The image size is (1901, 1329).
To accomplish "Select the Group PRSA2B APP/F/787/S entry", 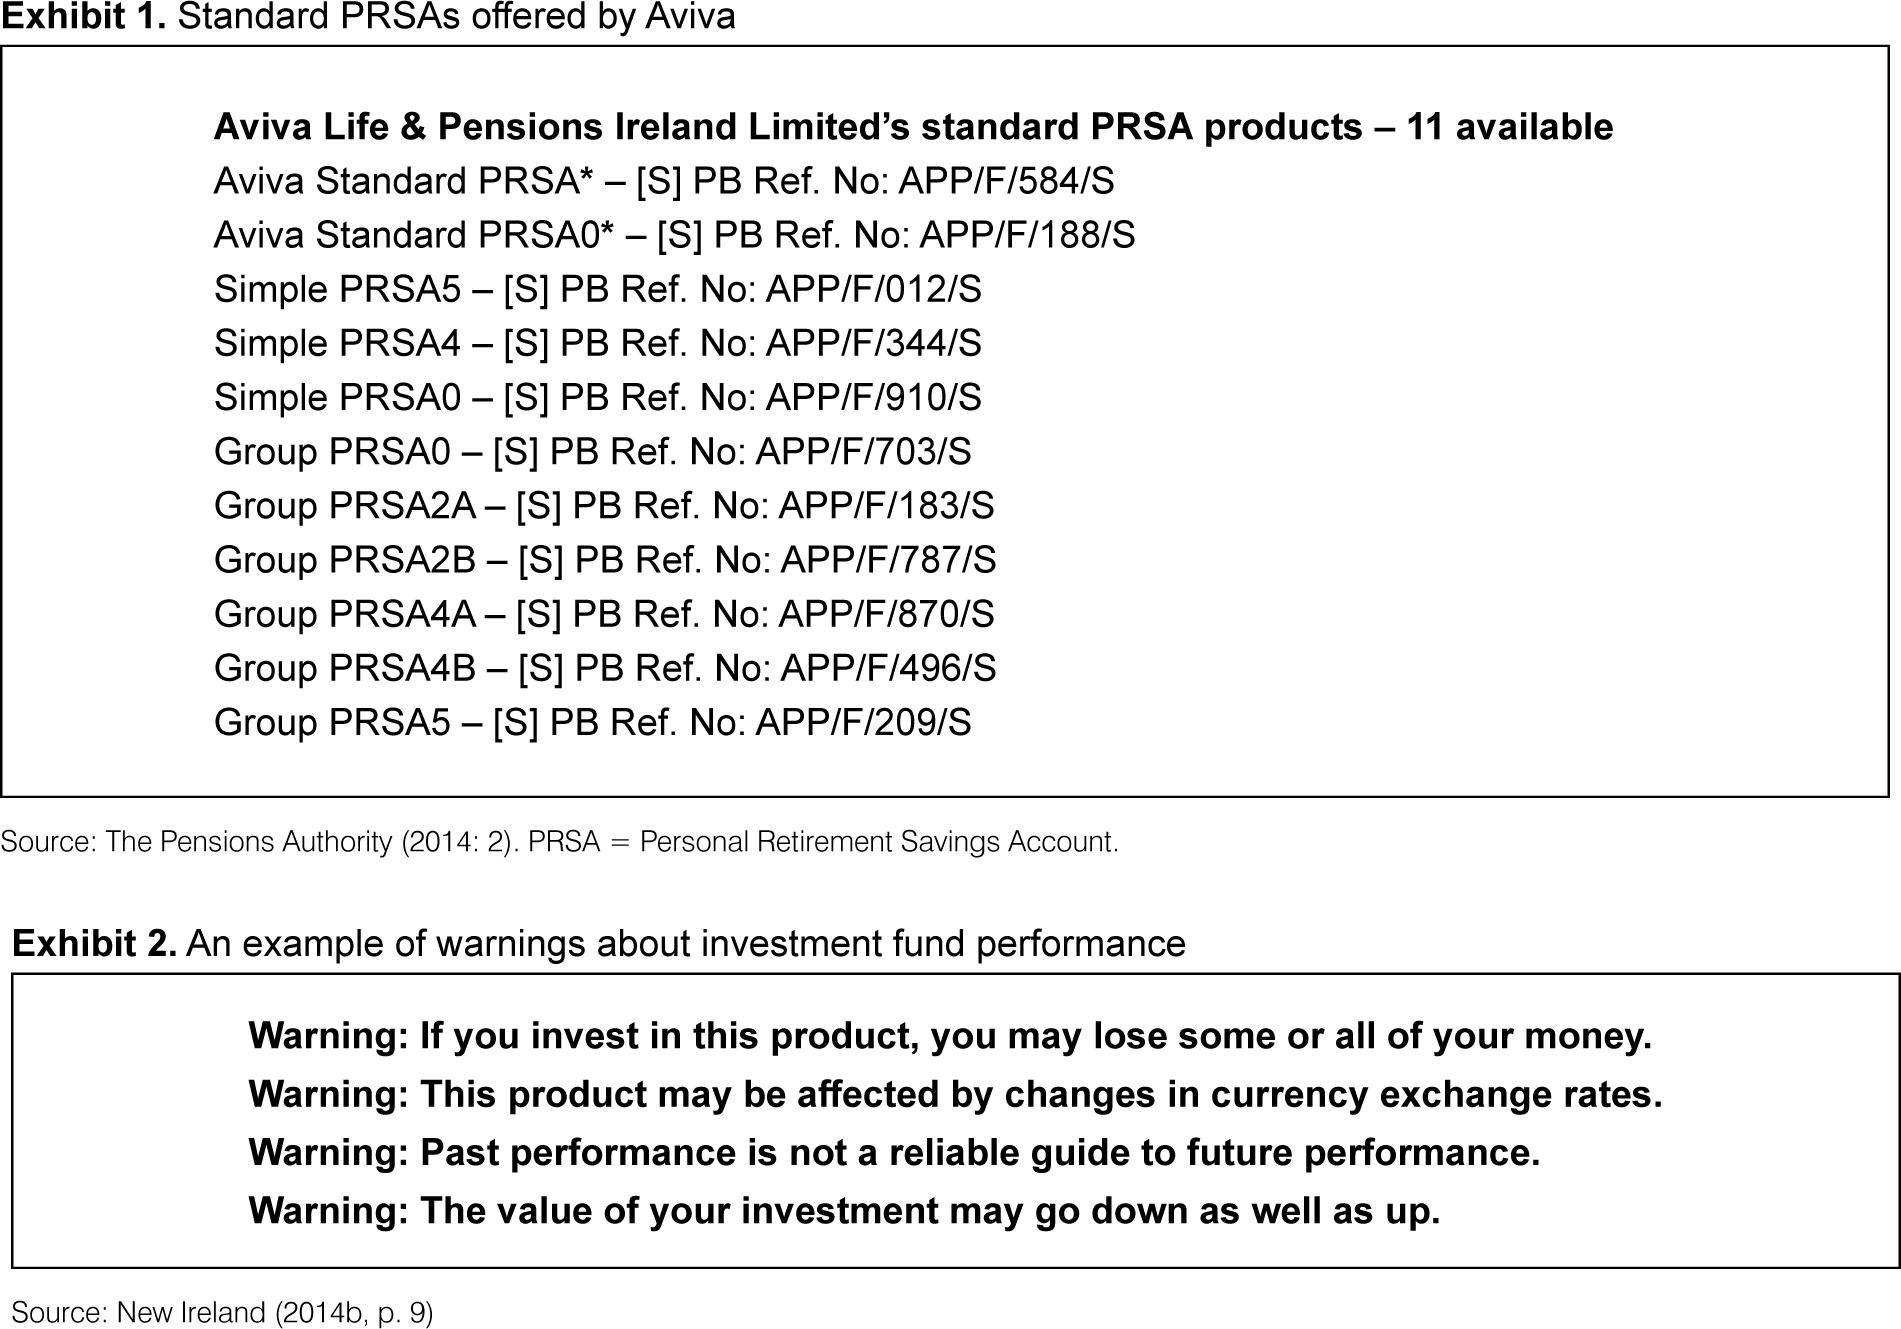I will [604, 559].
